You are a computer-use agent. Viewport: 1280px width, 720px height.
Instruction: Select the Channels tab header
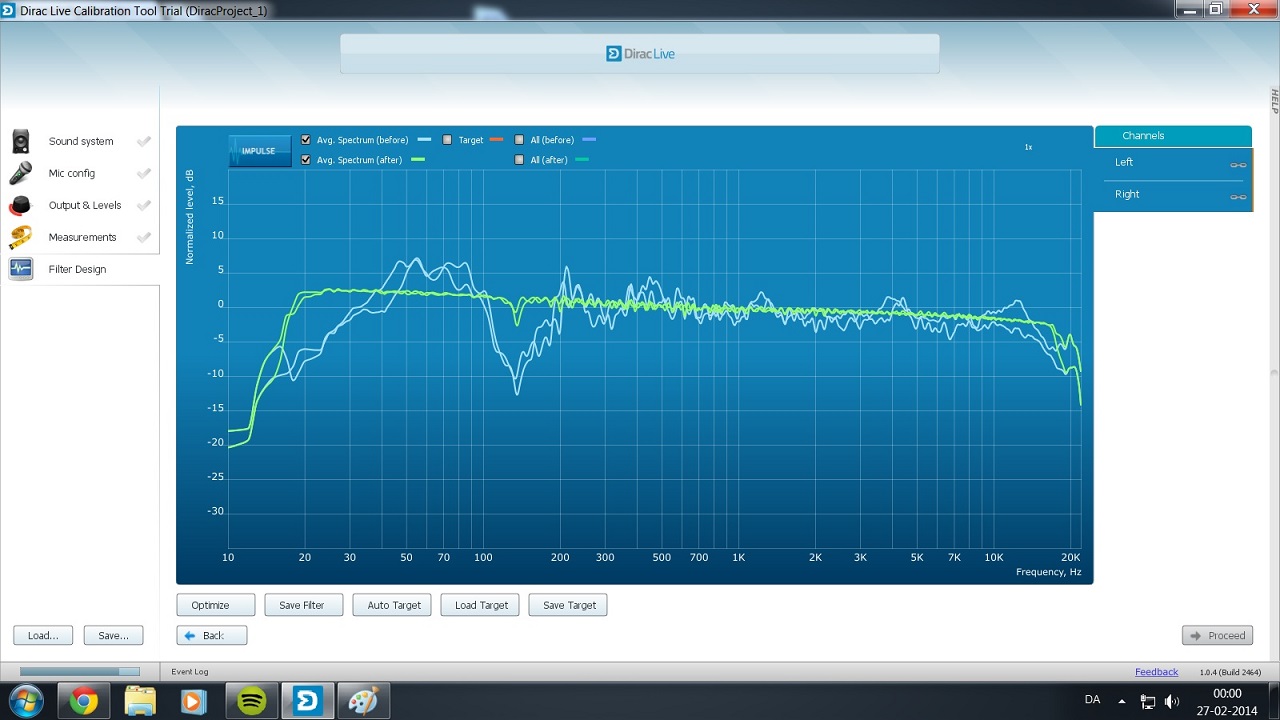[x=1173, y=136]
